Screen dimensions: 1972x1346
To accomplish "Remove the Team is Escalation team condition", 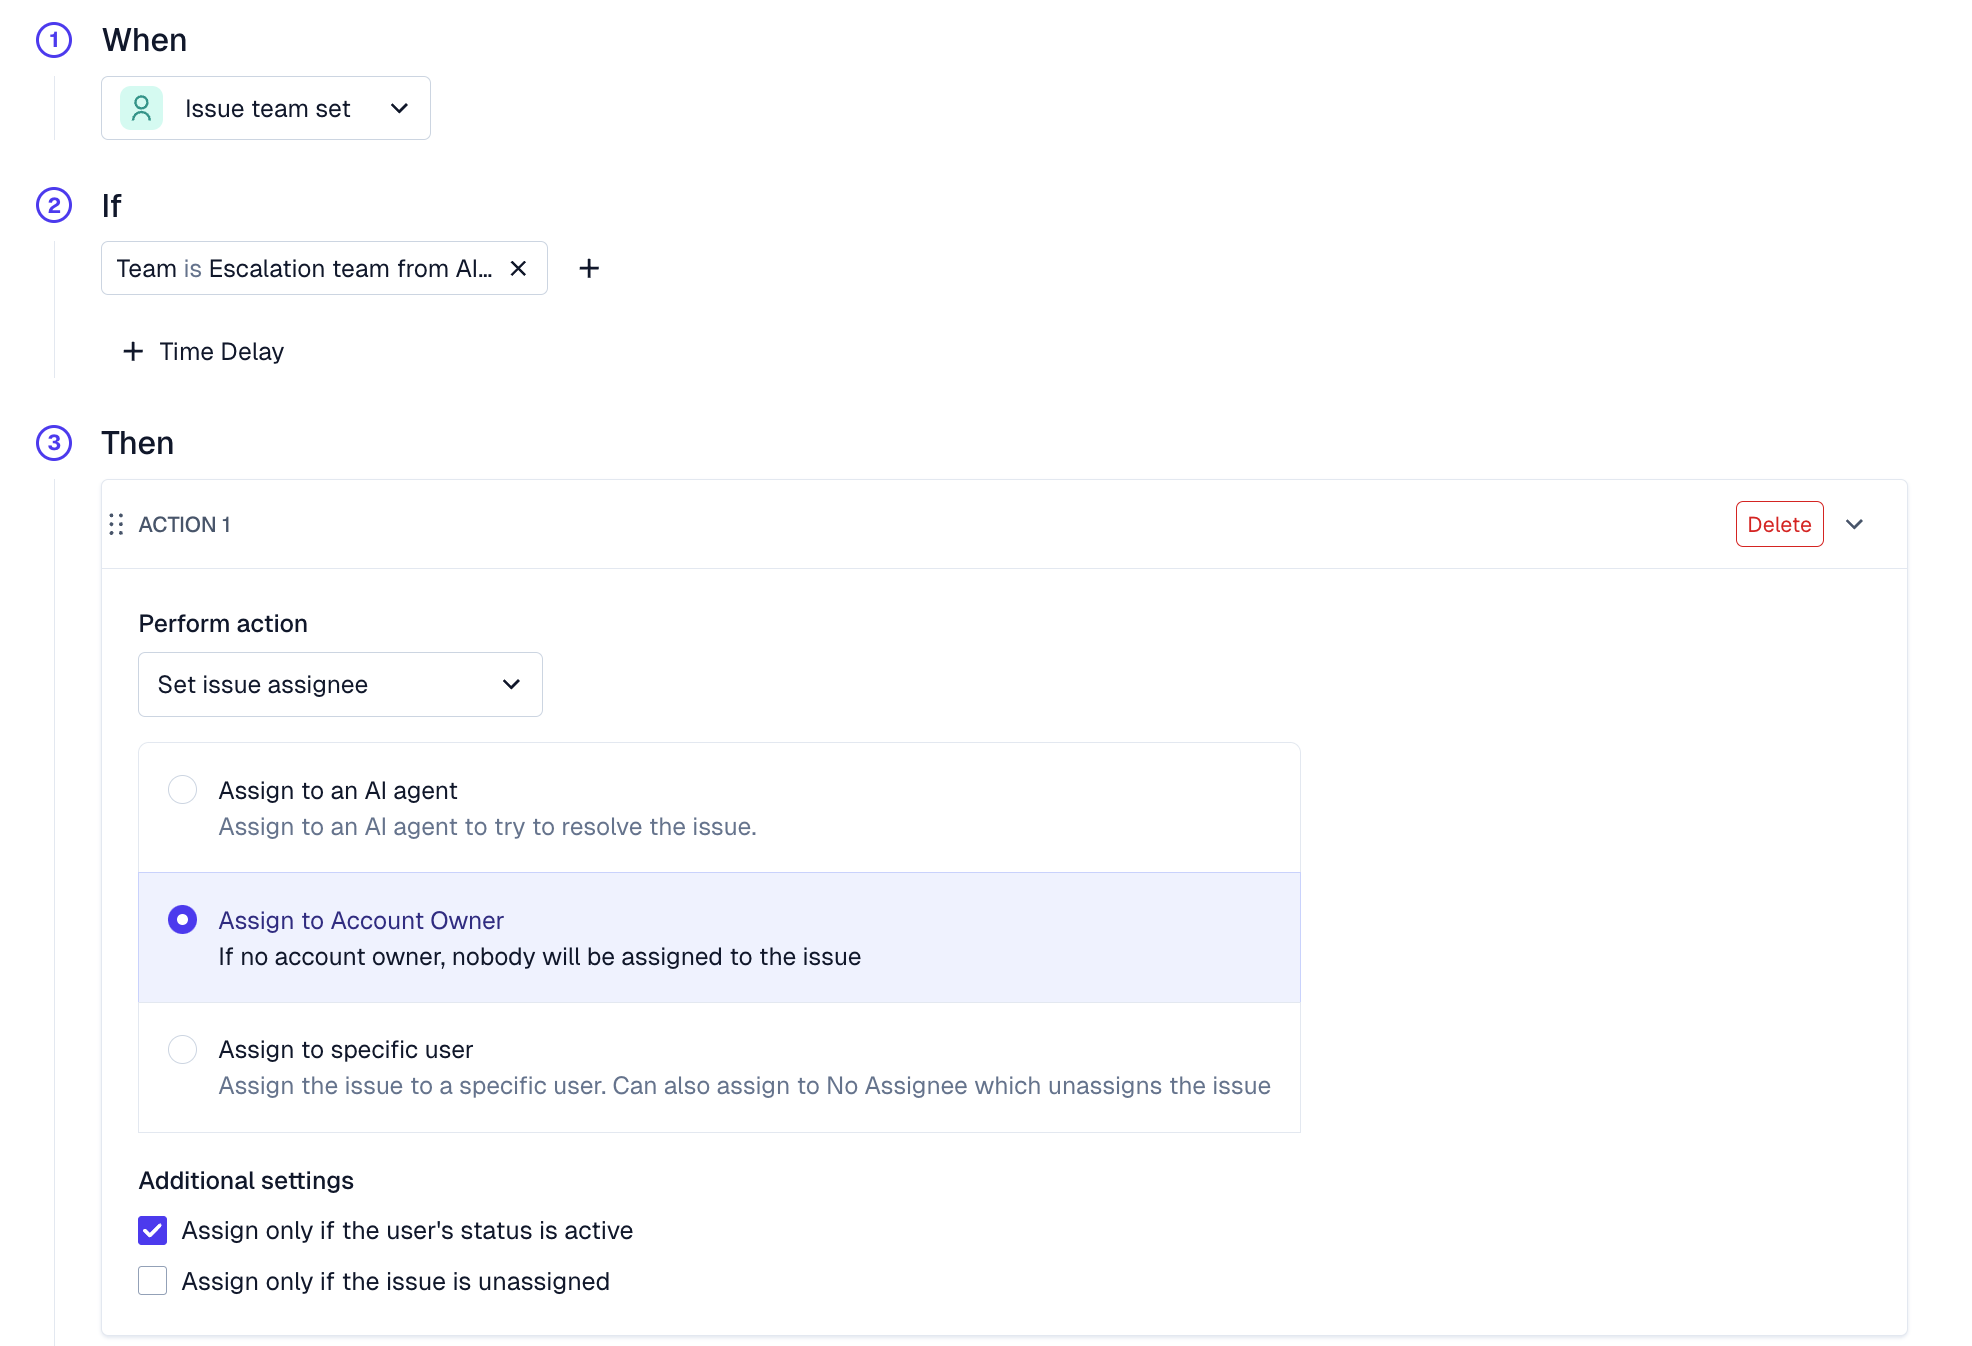I will tap(518, 268).
